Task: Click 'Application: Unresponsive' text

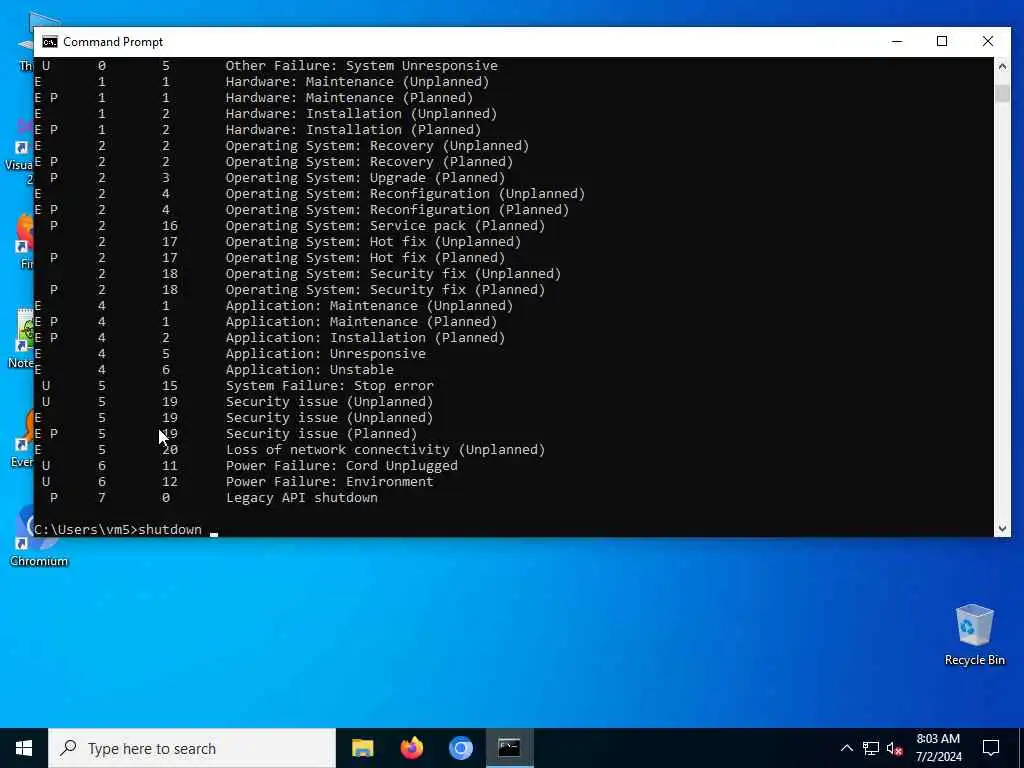Action: tap(325, 353)
